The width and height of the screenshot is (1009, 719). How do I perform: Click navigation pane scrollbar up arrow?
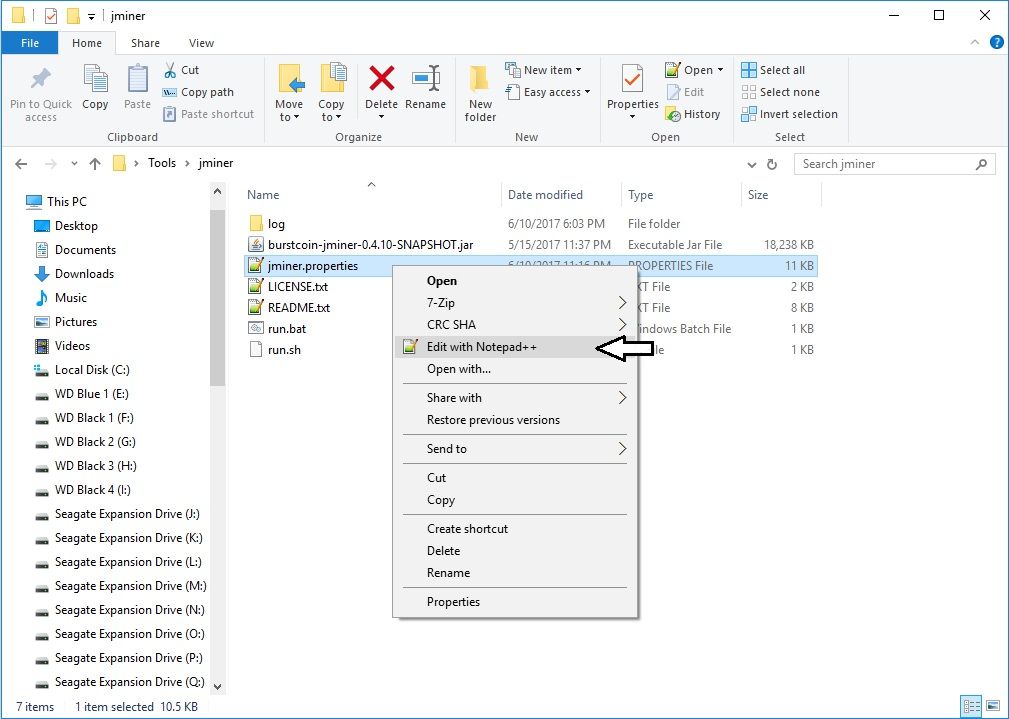[x=218, y=191]
